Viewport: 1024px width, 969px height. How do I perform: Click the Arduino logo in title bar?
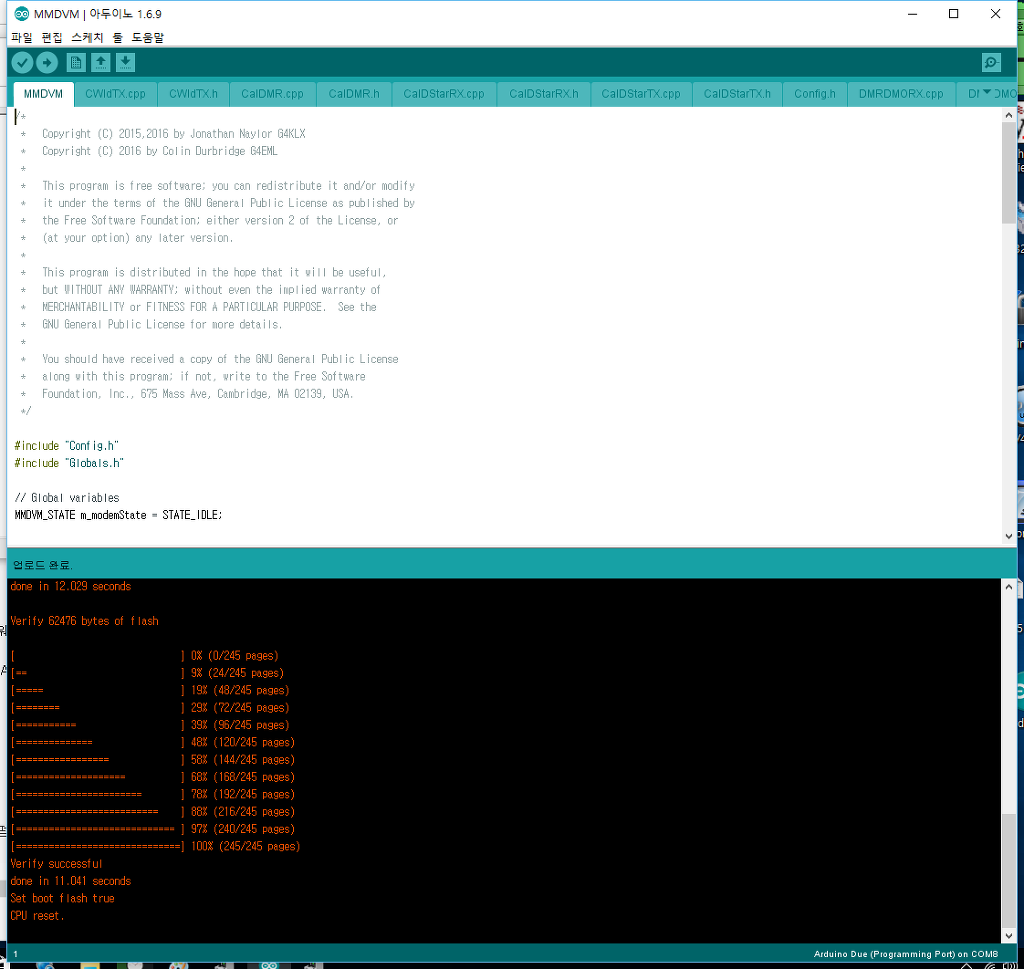click(x=22, y=14)
